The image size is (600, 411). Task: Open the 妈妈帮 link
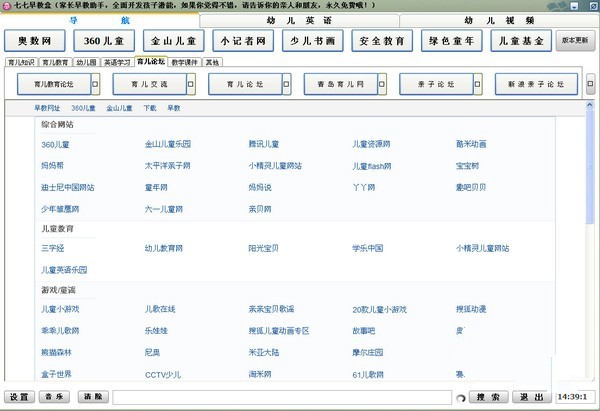[x=52, y=166]
